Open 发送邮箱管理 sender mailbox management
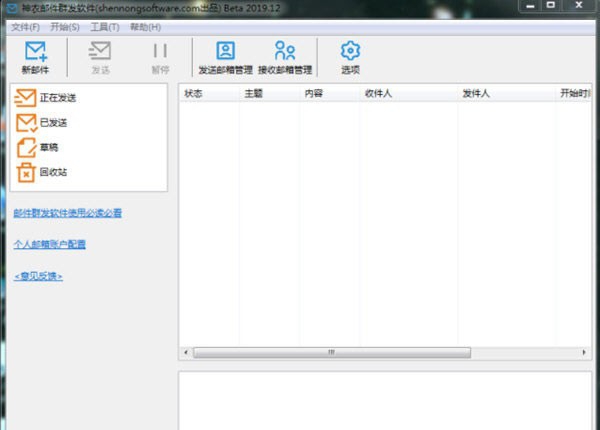This screenshot has height=430, width=600. tap(225, 57)
